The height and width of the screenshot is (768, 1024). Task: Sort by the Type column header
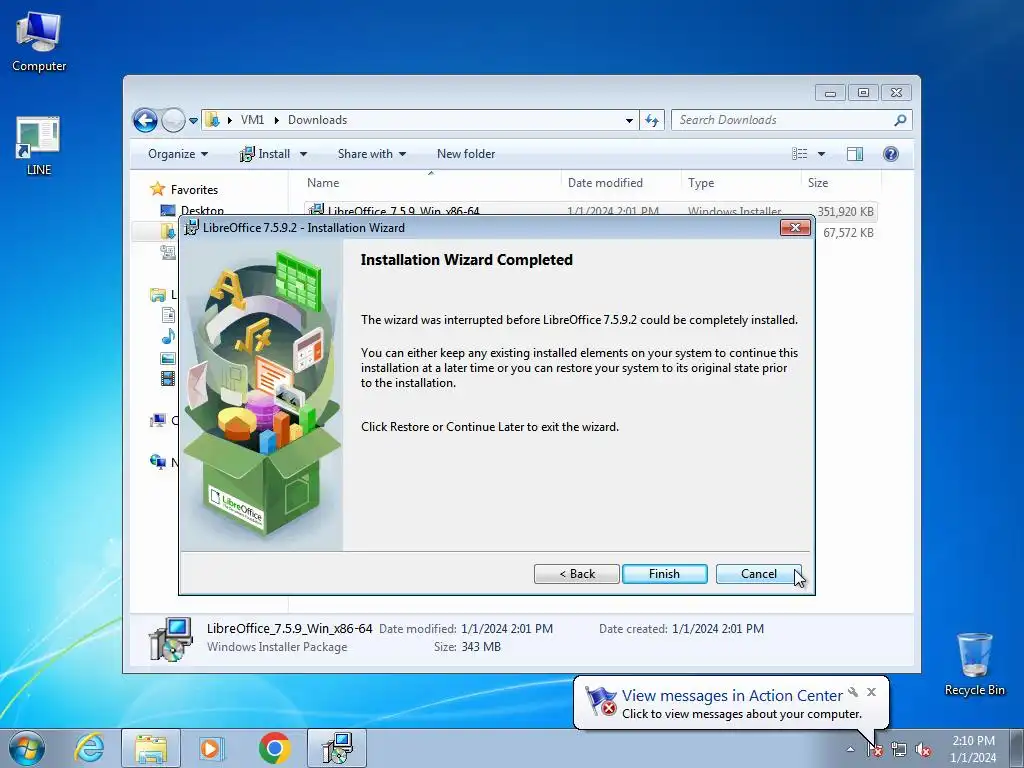click(741, 183)
